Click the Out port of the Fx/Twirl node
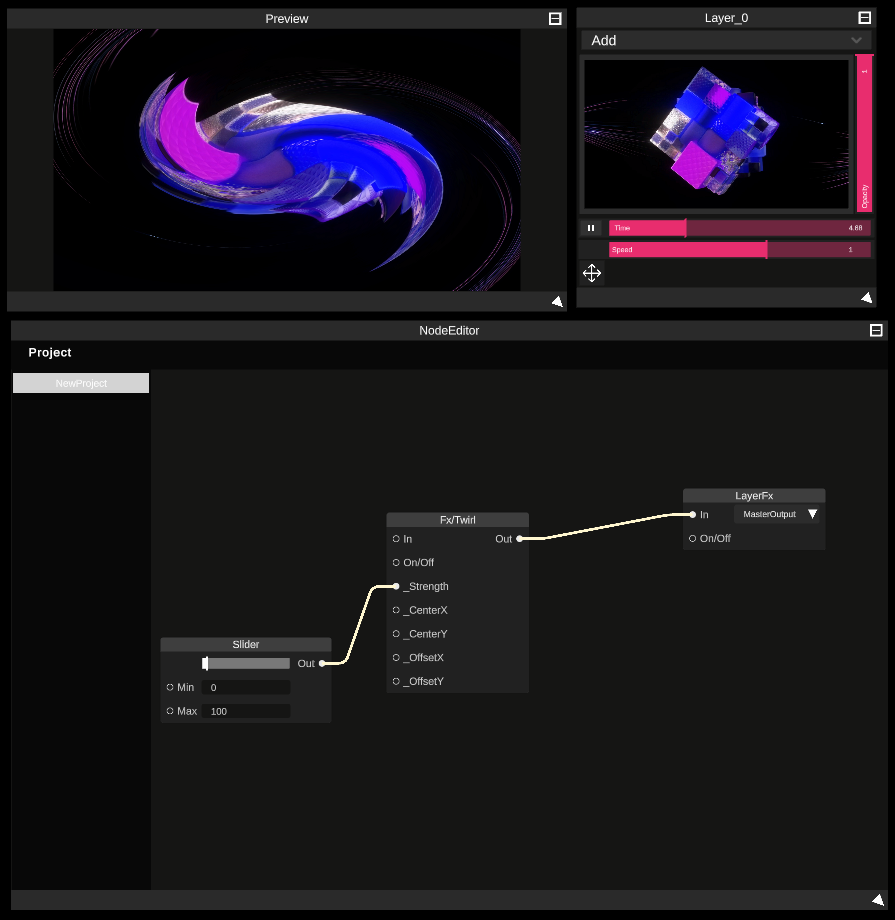895x920 pixels. 519,538
